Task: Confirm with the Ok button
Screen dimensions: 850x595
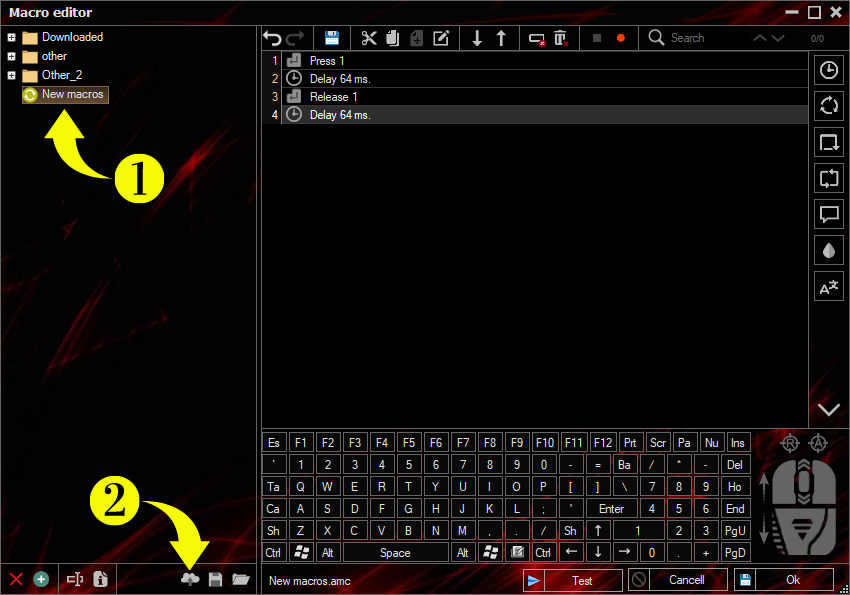Action: tap(783, 580)
